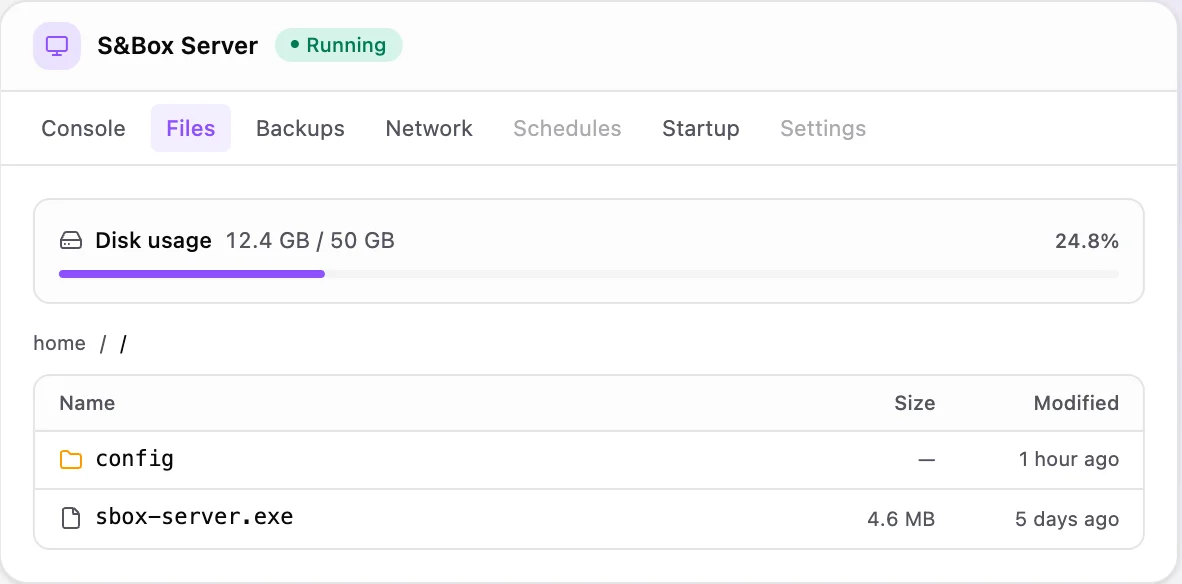Click the disk drive icon beside Disk usage

point(71,241)
